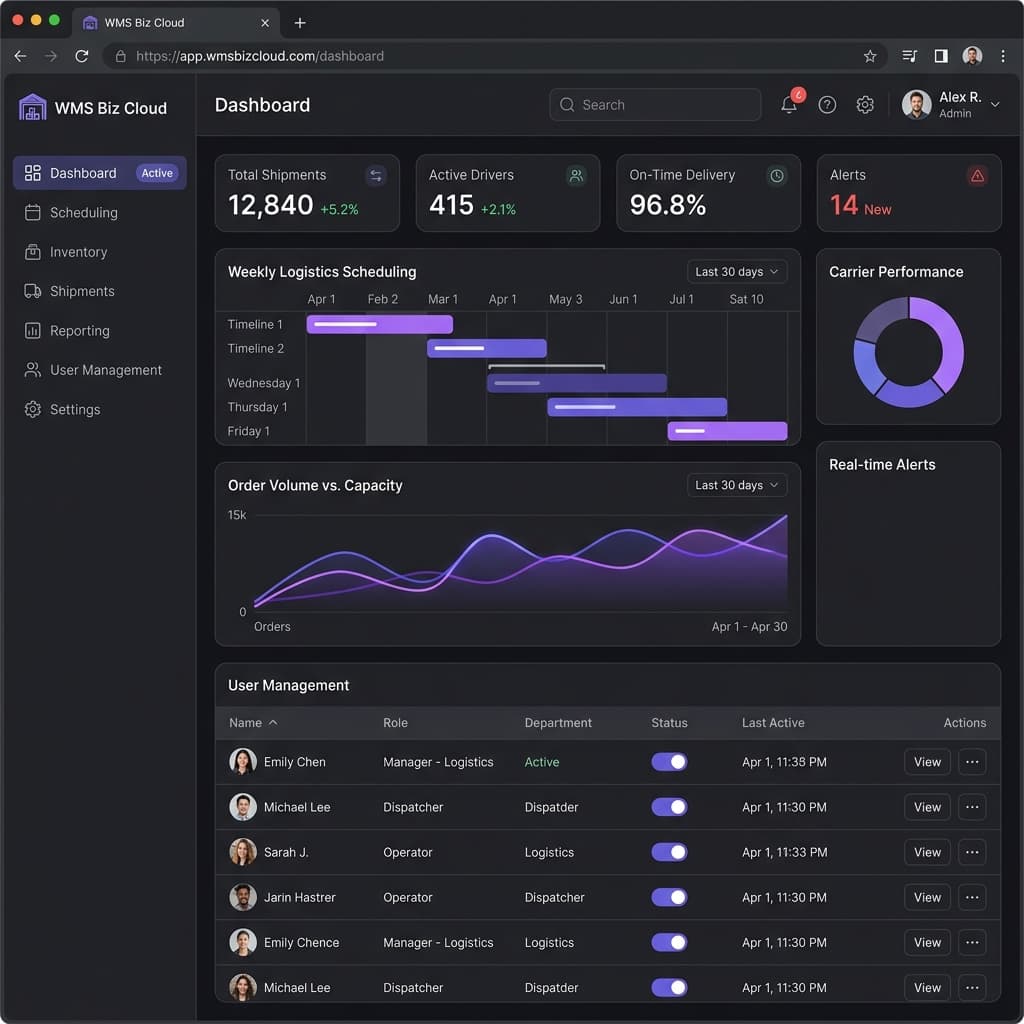1024x1024 pixels.
Task: Click View in the top Michael Lee row
Action: (x=927, y=807)
